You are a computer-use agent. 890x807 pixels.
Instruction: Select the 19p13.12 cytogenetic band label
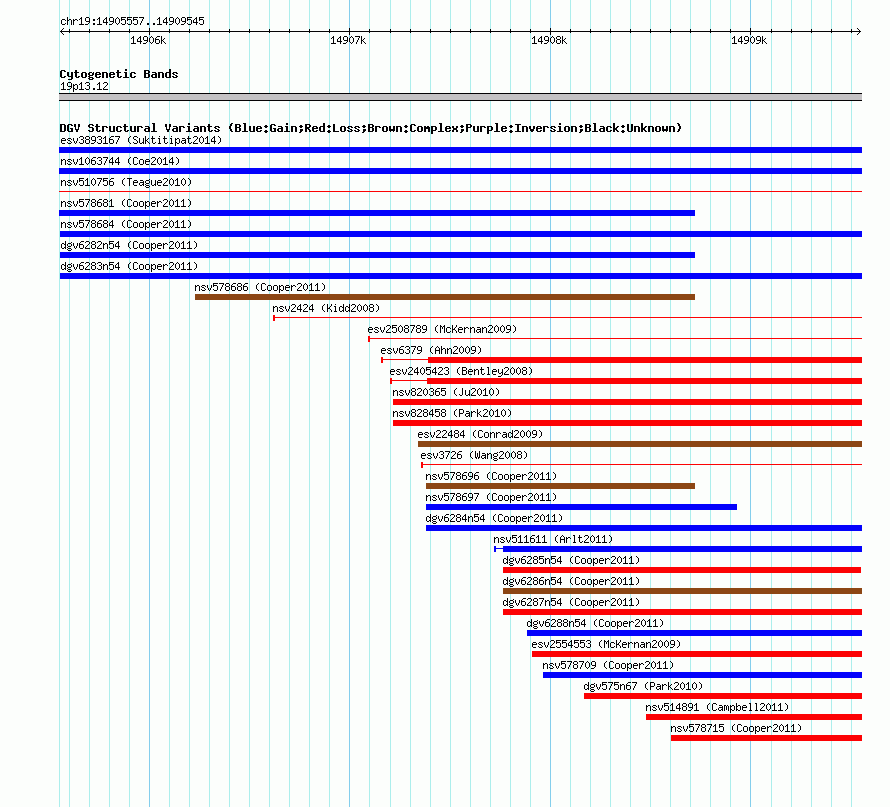84,86
